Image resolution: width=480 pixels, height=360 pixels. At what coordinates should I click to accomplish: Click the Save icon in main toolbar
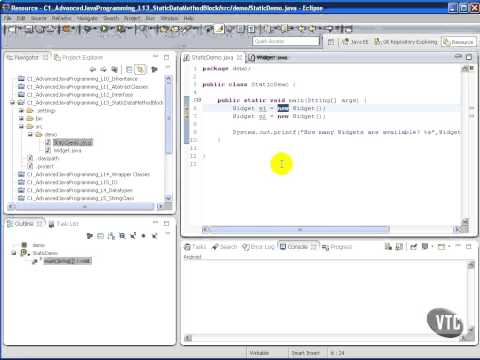point(29,29)
